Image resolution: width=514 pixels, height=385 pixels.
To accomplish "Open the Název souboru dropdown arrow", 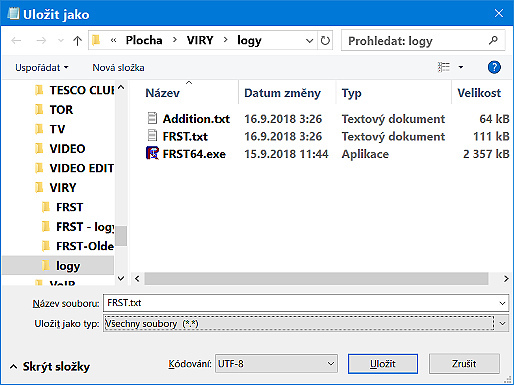I will tap(502, 303).
